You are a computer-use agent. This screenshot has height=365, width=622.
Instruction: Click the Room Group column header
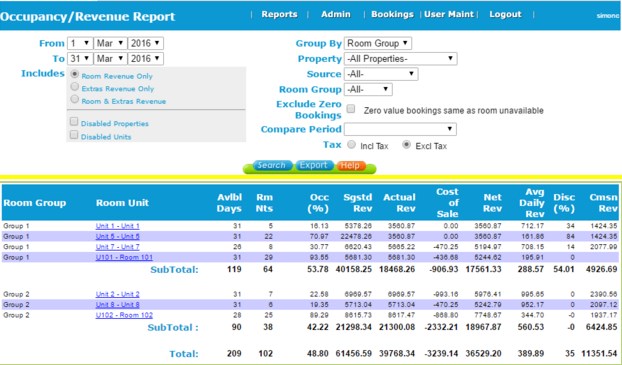point(35,203)
